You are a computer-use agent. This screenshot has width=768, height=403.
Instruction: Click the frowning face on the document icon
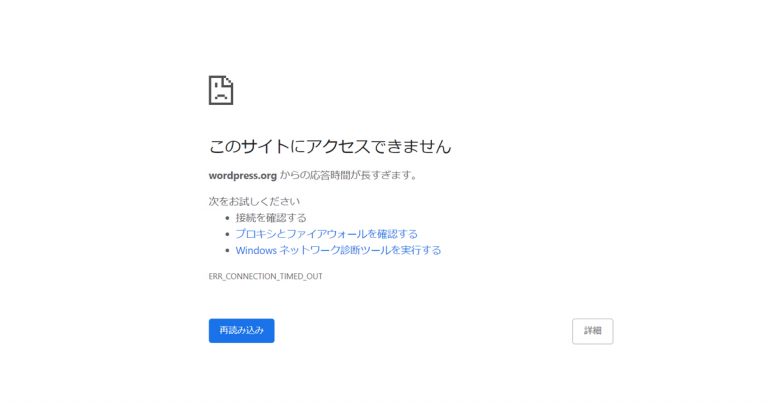pyautogui.click(x=221, y=93)
